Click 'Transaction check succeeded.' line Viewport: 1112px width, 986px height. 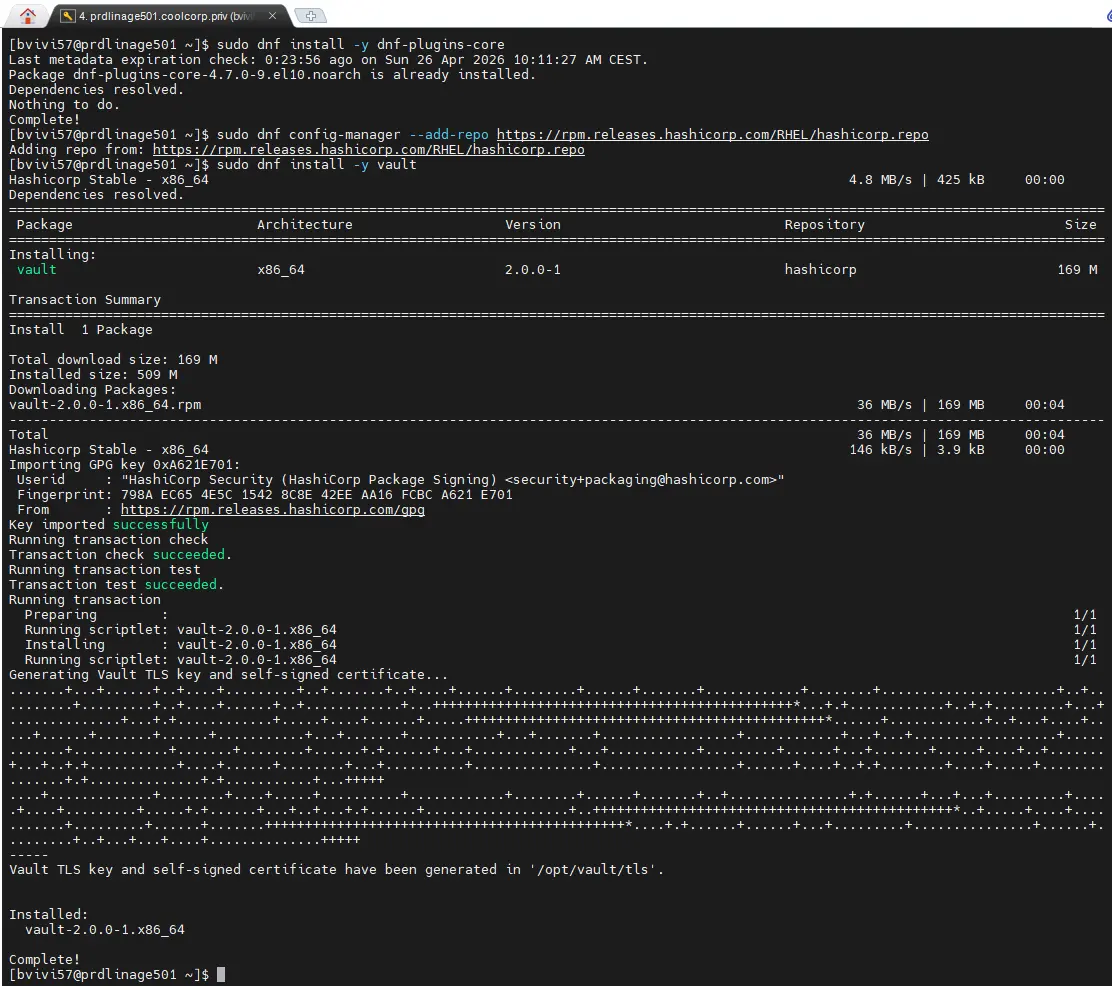point(121,555)
